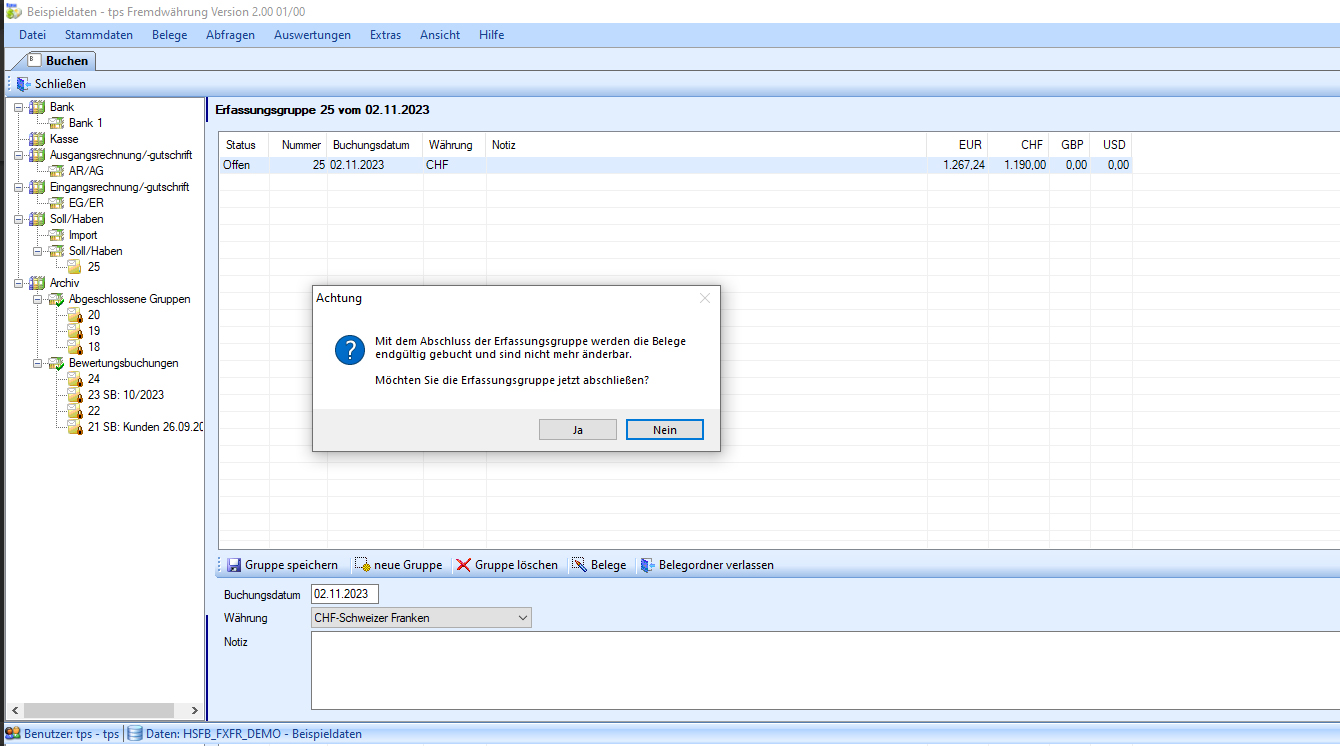Image resolution: width=1340 pixels, height=746 pixels.
Task: Select open group 25 folder in tree
Action: pos(74,267)
